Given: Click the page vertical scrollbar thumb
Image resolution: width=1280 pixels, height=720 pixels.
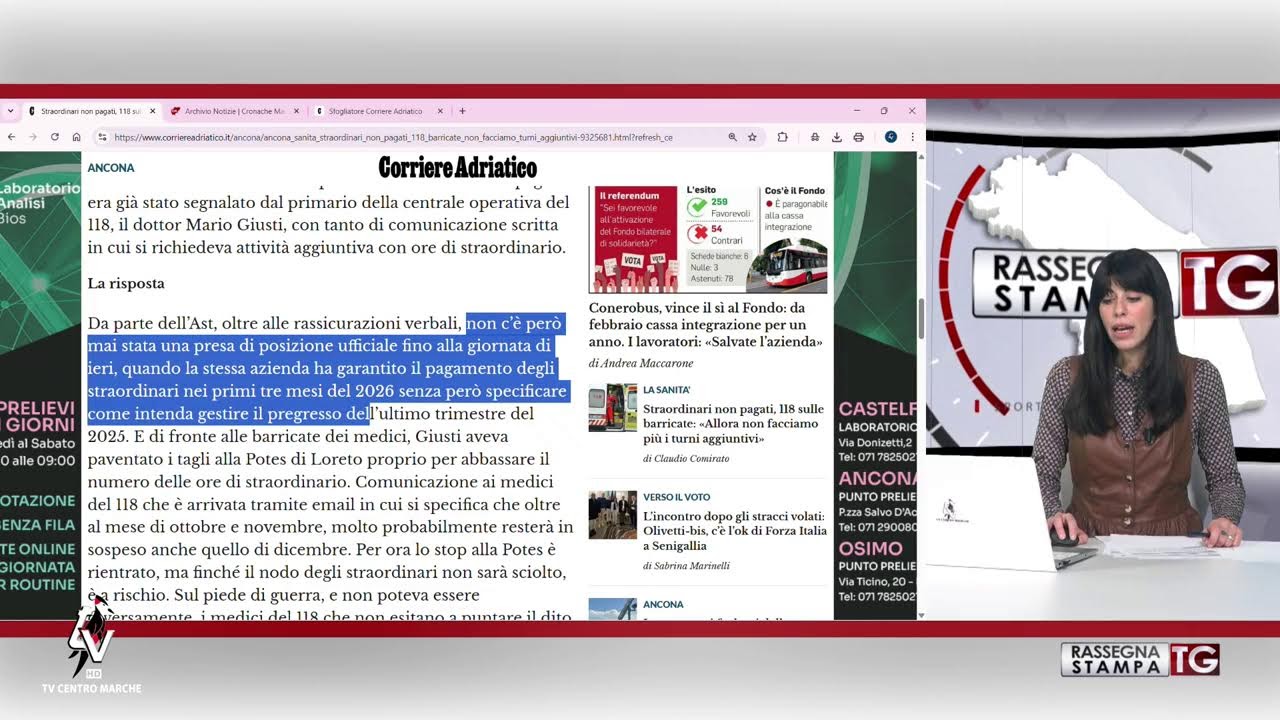Looking at the screenshot, I should 921,319.
